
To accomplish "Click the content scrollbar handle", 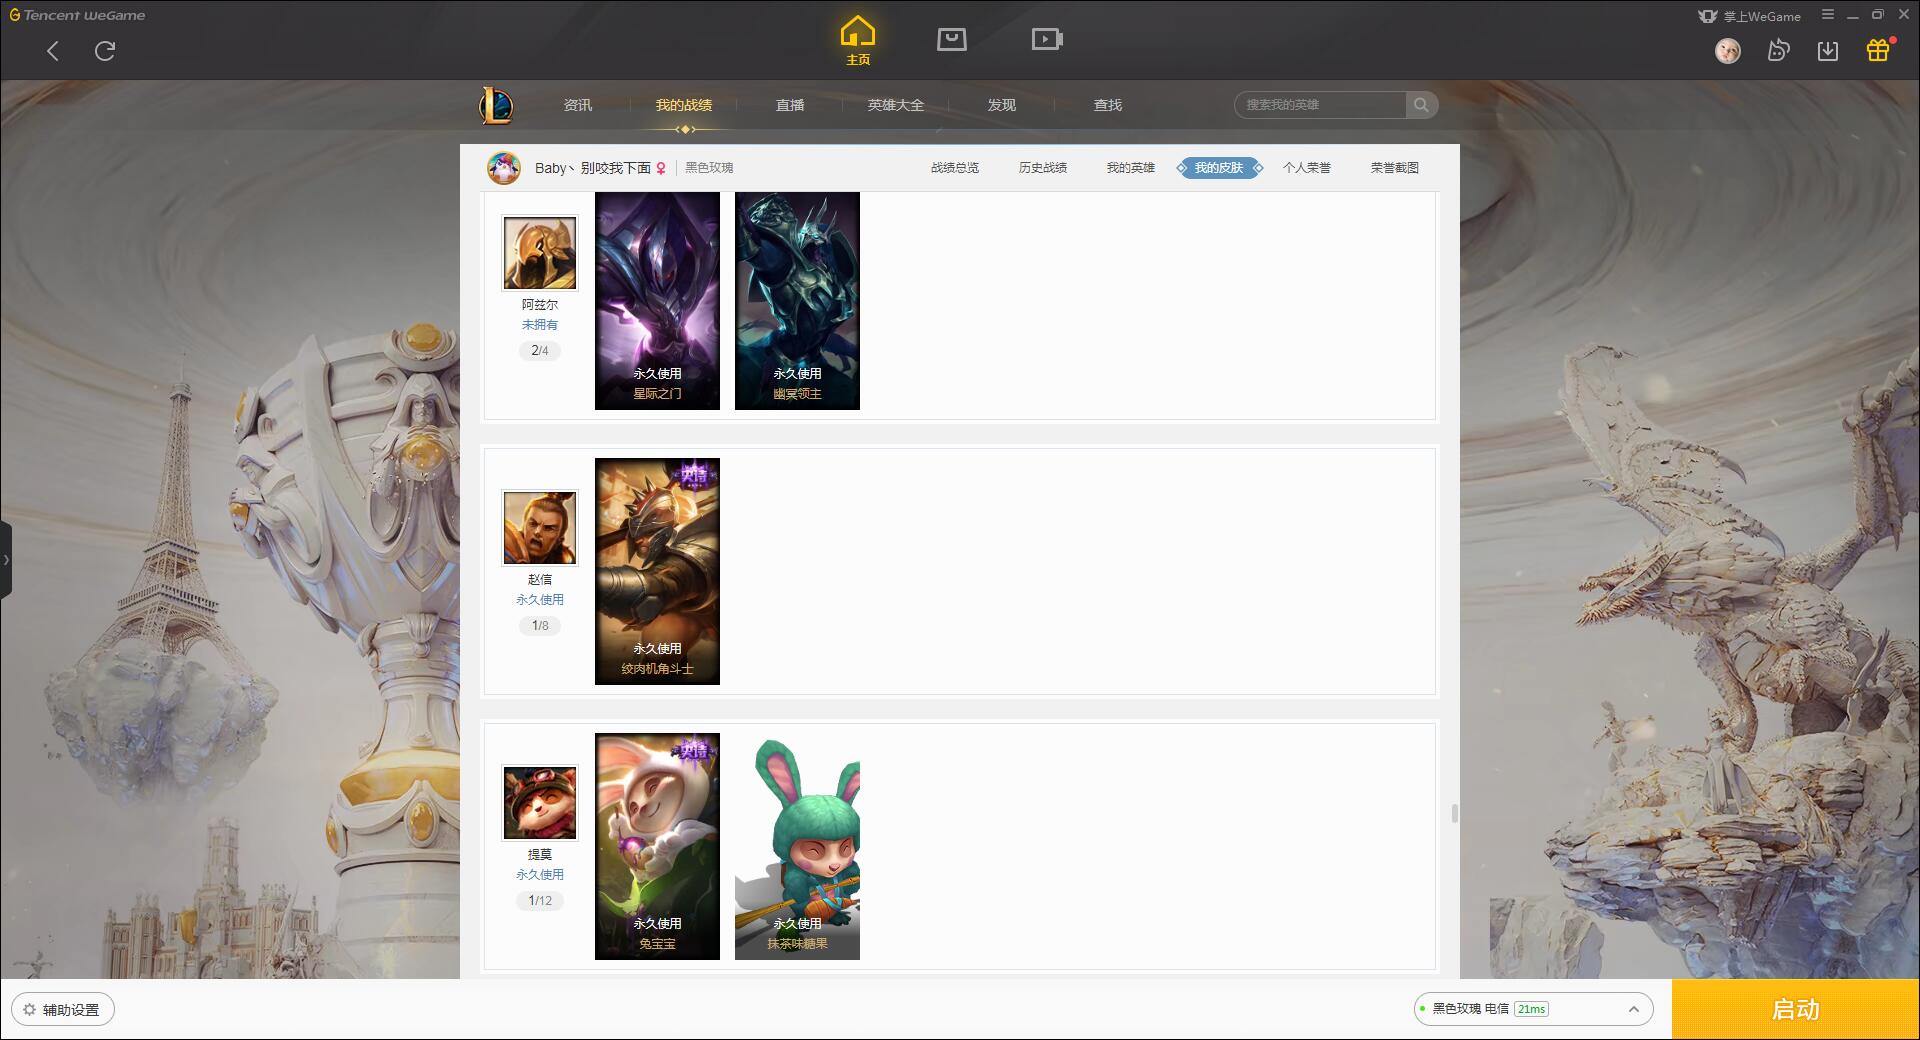I will 1454,813.
